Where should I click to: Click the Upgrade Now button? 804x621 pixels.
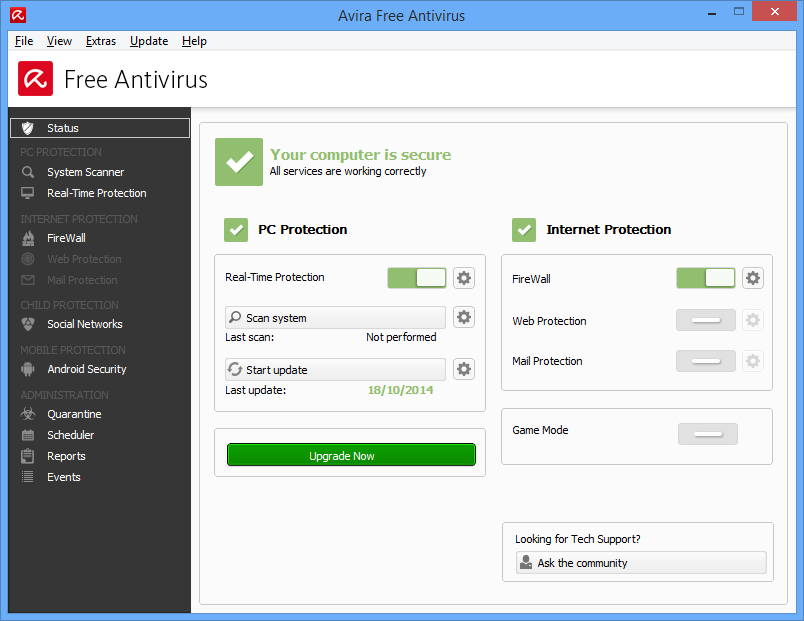[x=351, y=454]
